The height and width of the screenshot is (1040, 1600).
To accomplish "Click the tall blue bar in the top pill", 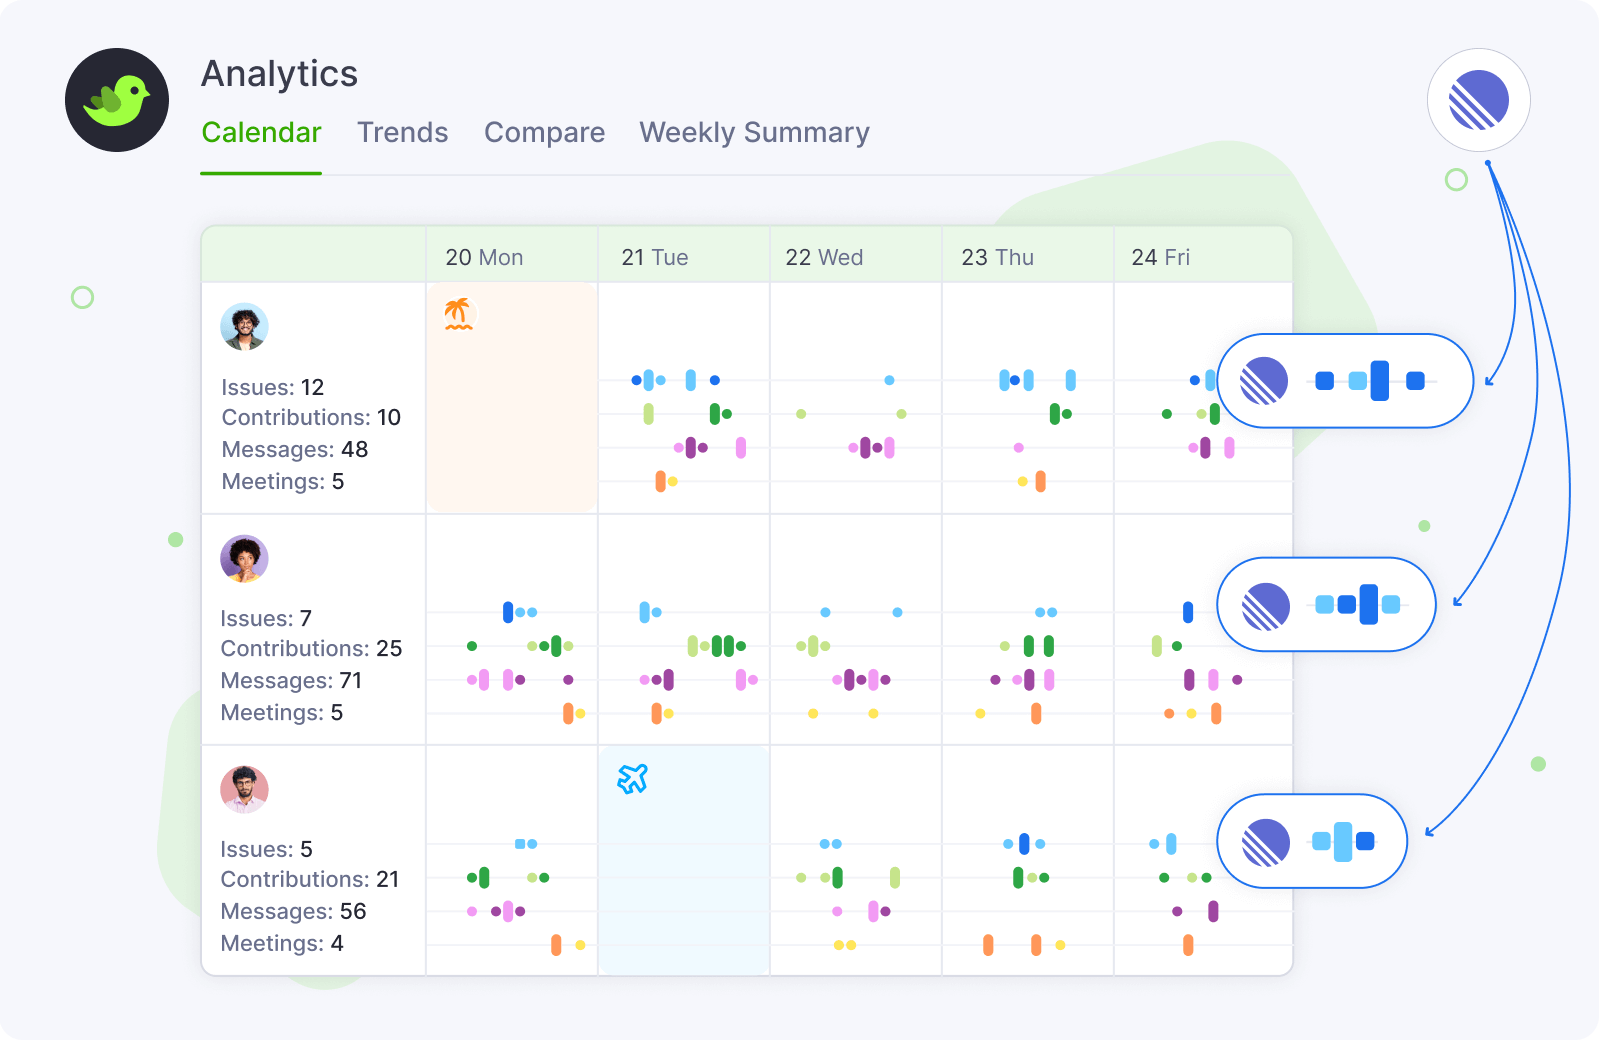I will [x=1379, y=380].
